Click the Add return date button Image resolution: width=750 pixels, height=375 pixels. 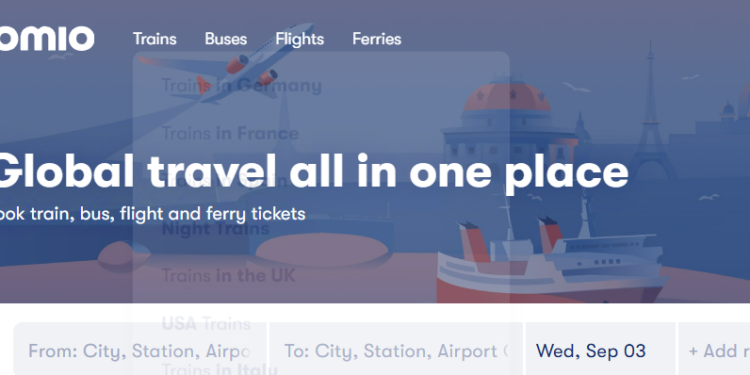tap(714, 351)
